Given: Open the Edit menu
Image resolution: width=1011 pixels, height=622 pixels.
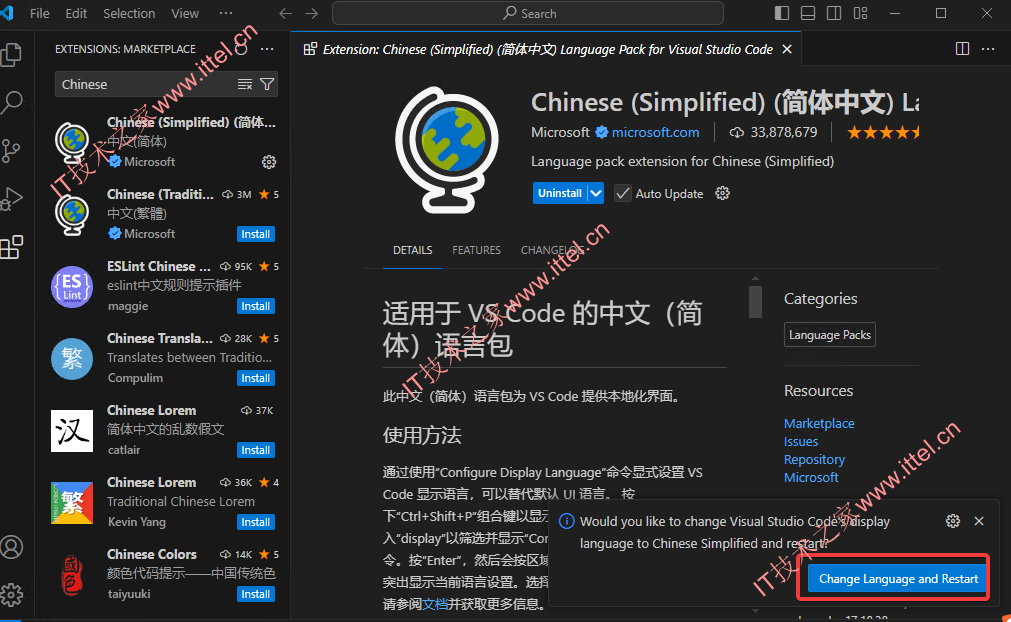Looking at the screenshot, I should pyautogui.click(x=76, y=14).
